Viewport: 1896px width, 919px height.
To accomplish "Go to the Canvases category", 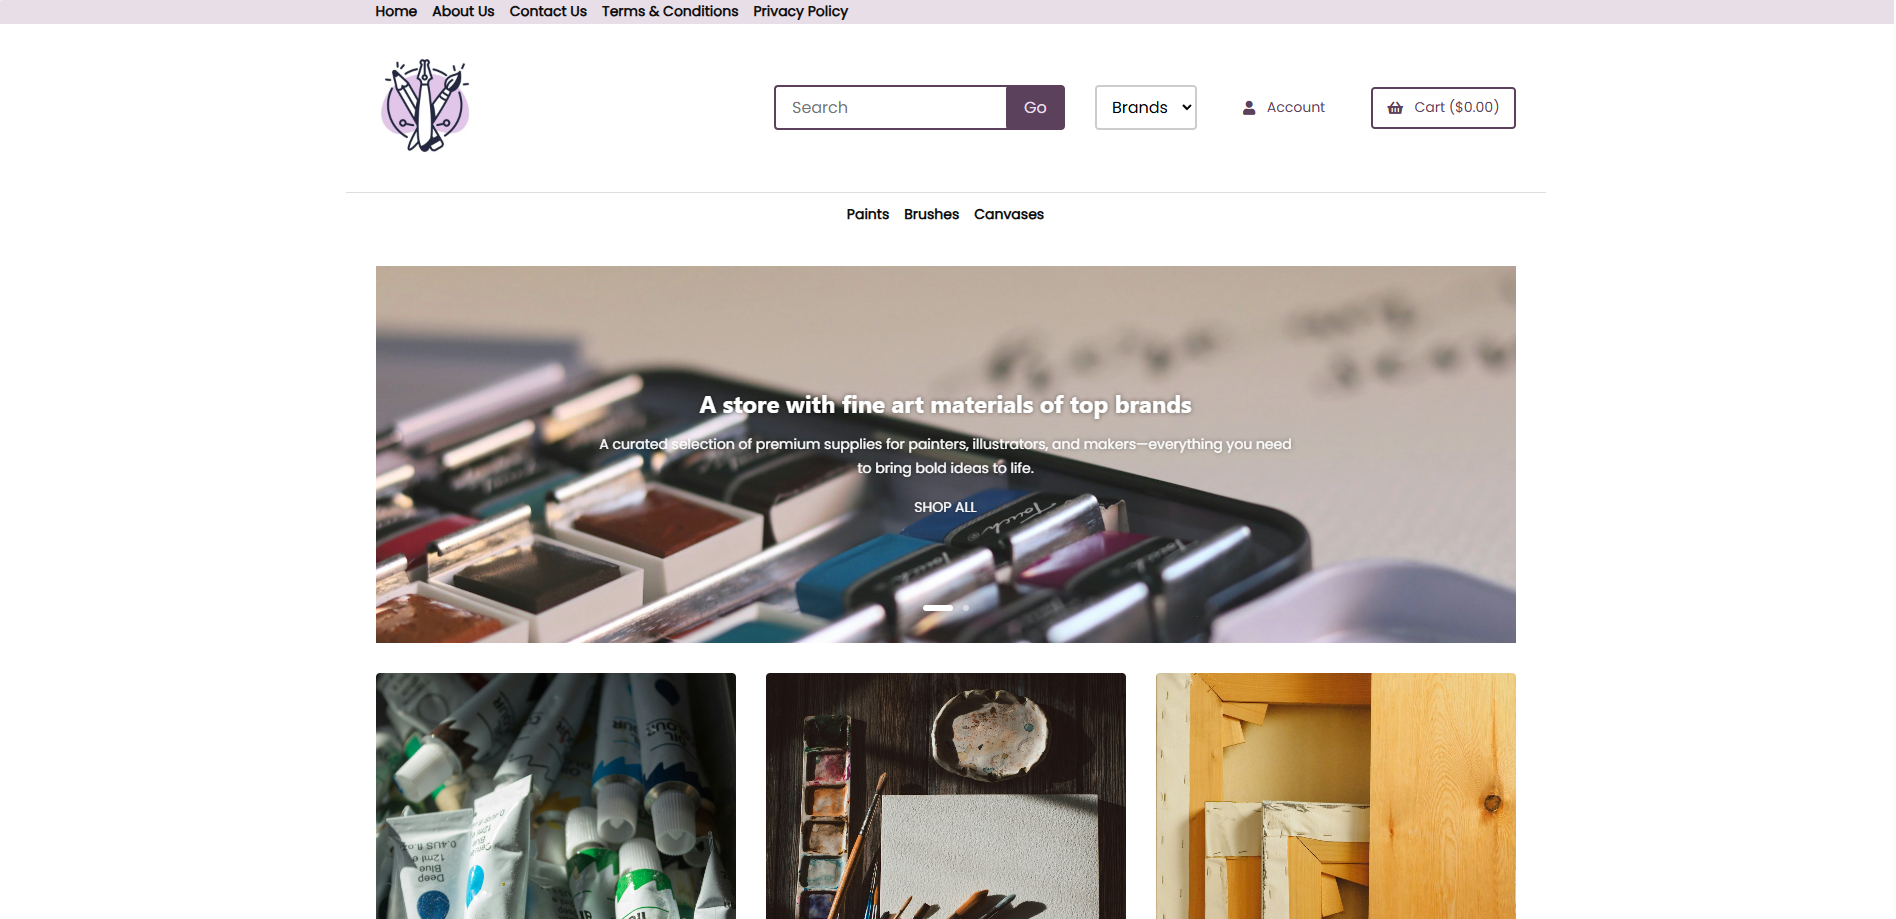I will (1009, 214).
